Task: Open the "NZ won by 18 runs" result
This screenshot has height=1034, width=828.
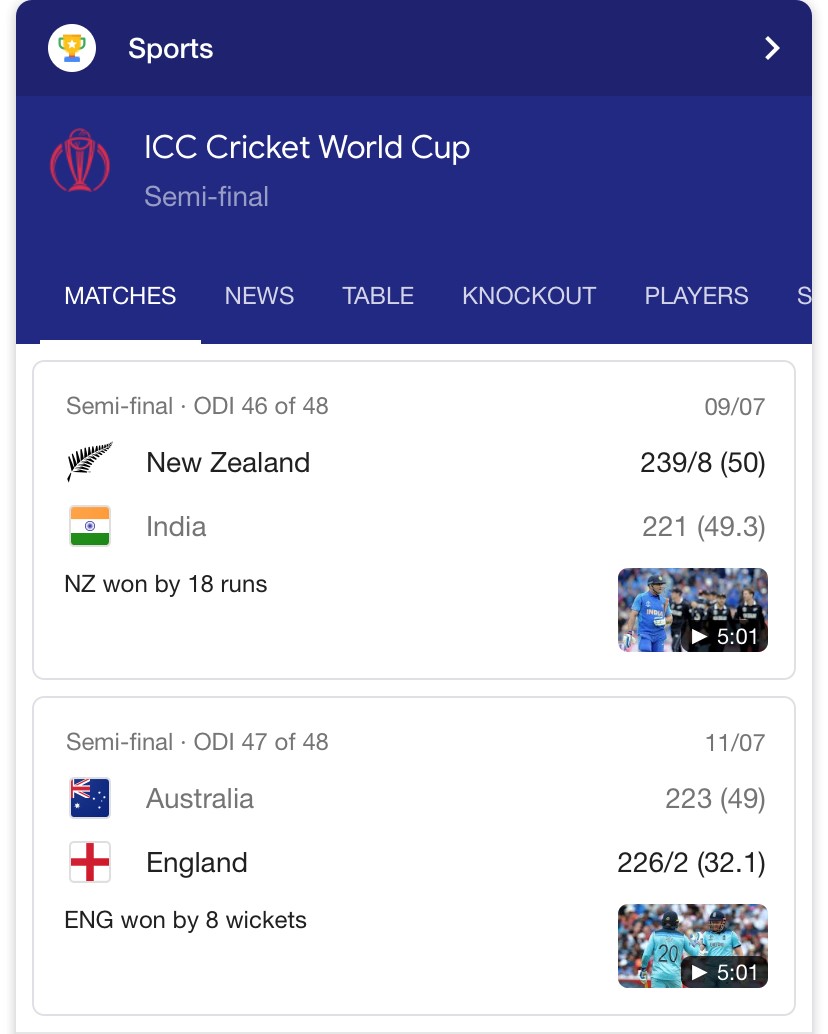Action: pyautogui.click(x=166, y=584)
